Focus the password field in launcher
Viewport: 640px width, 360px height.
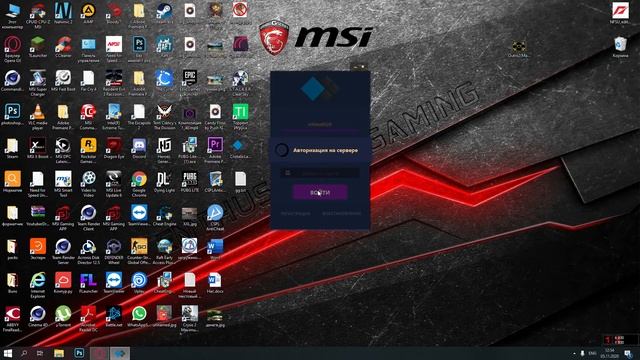coord(320,173)
